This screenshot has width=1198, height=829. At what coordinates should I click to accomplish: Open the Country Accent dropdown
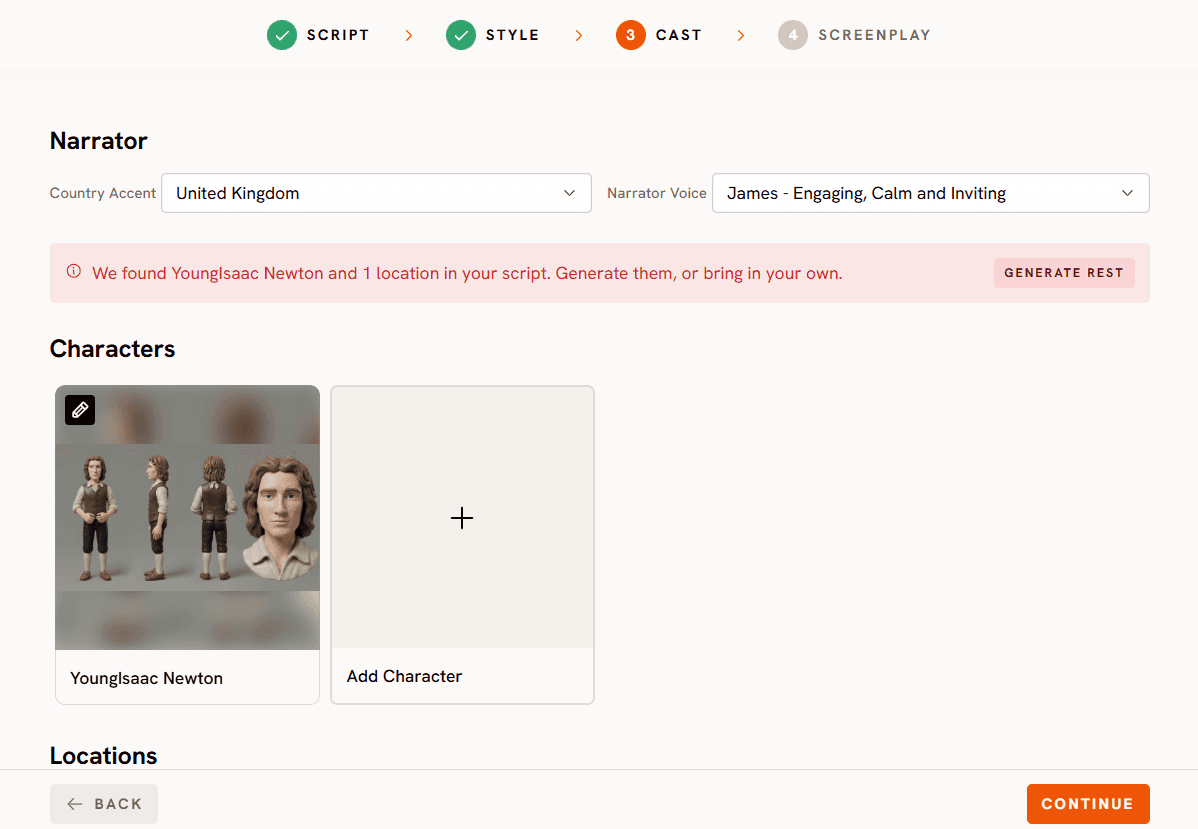pos(376,193)
